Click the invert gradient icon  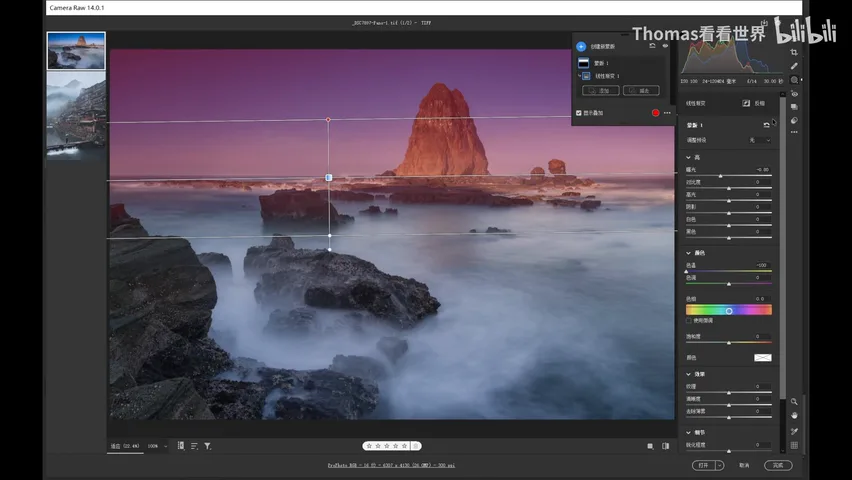tap(746, 103)
